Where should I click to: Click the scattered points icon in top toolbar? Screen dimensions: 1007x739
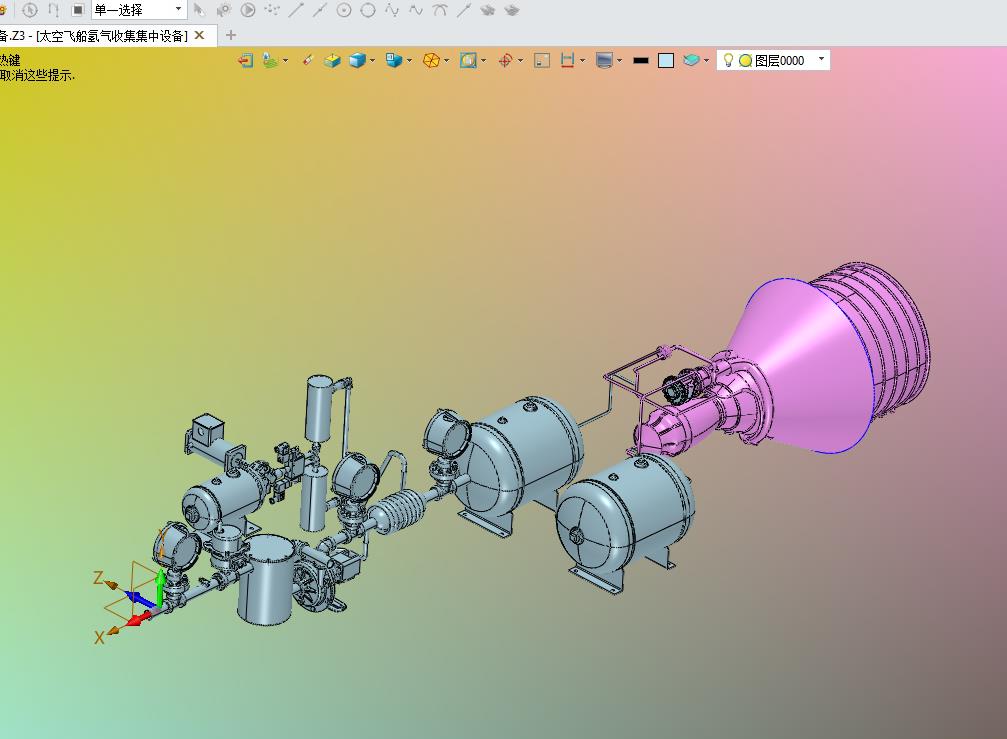click(x=272, y=10)
